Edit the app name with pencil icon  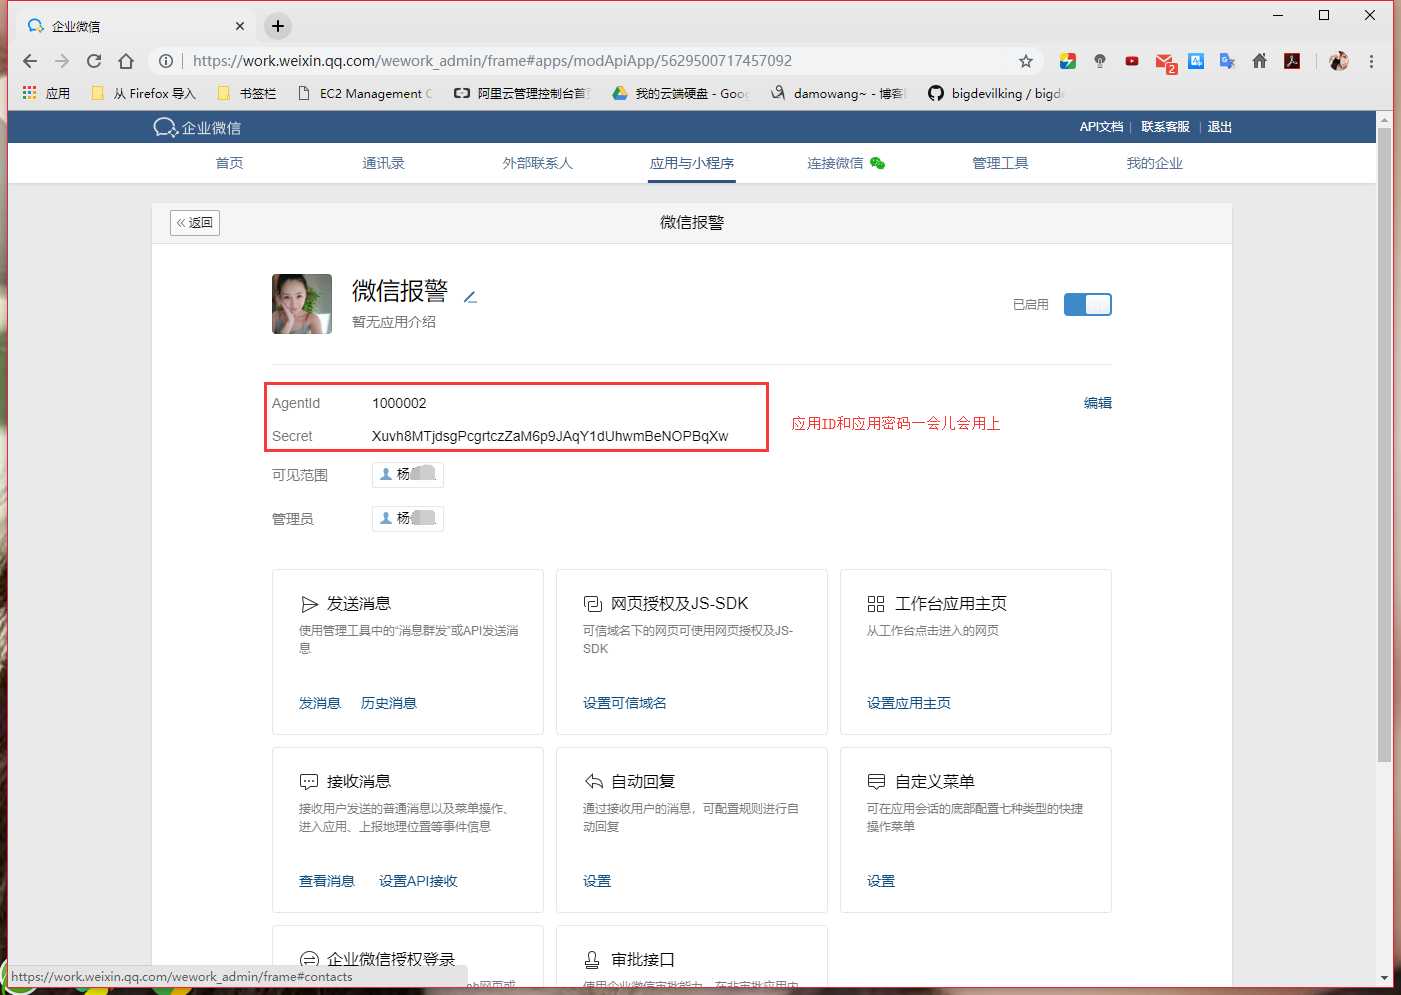[470, 296]
